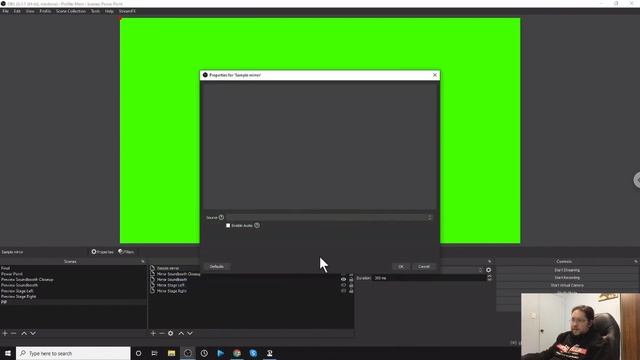Click the transition Duration value field
The height and width of the screenshot is (360, 640).
pos(429,278)
